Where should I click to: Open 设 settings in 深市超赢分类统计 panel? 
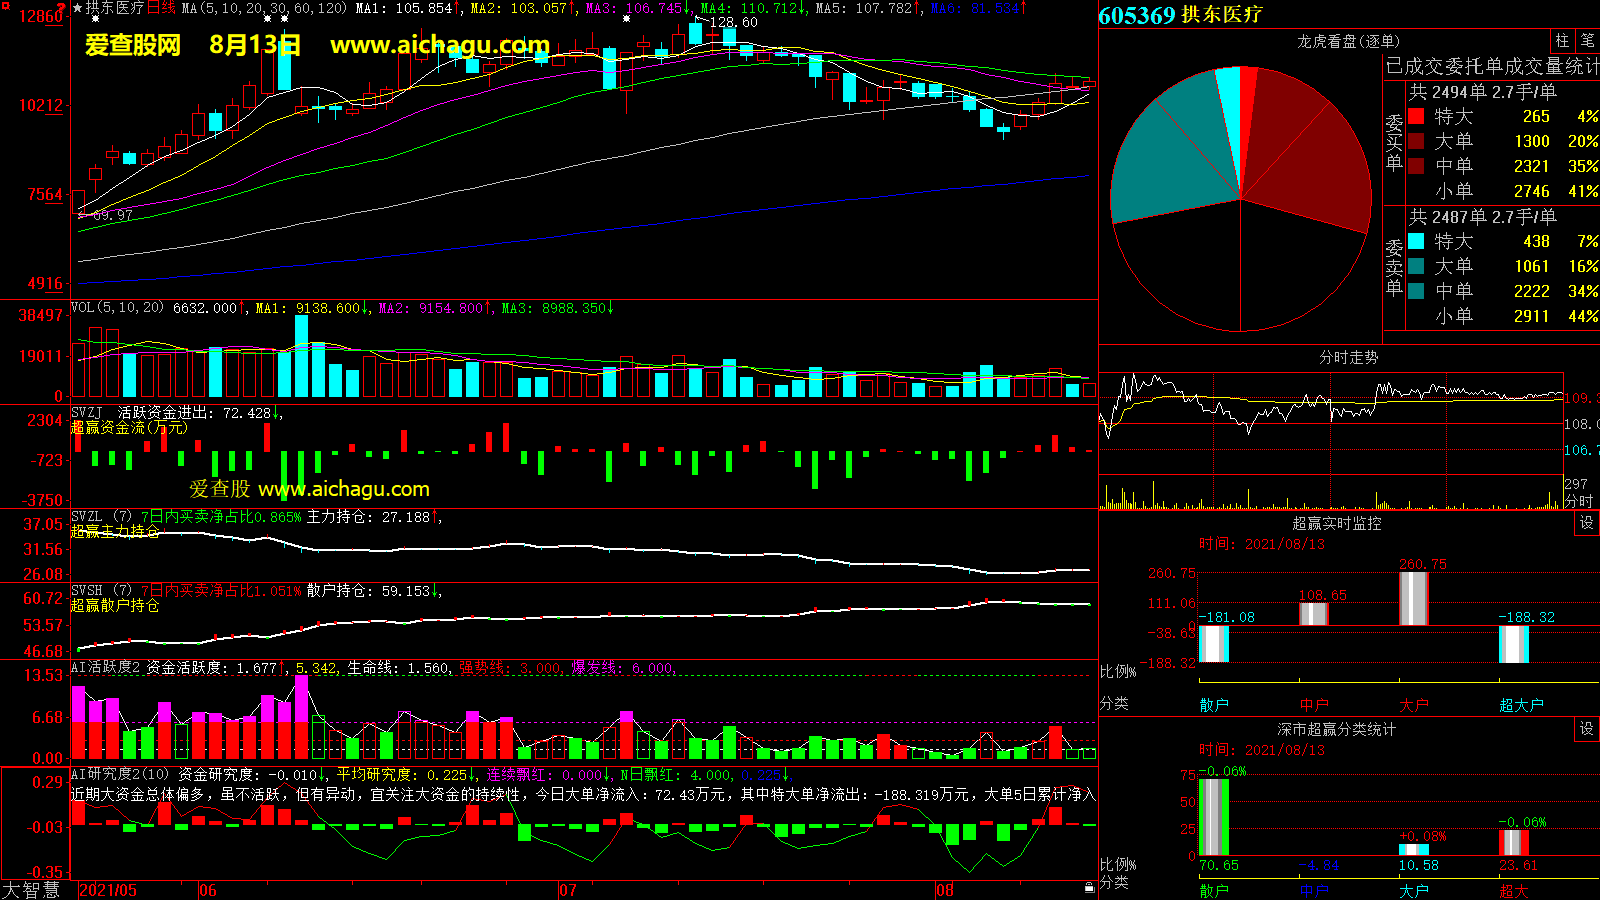coord(1587,729)
